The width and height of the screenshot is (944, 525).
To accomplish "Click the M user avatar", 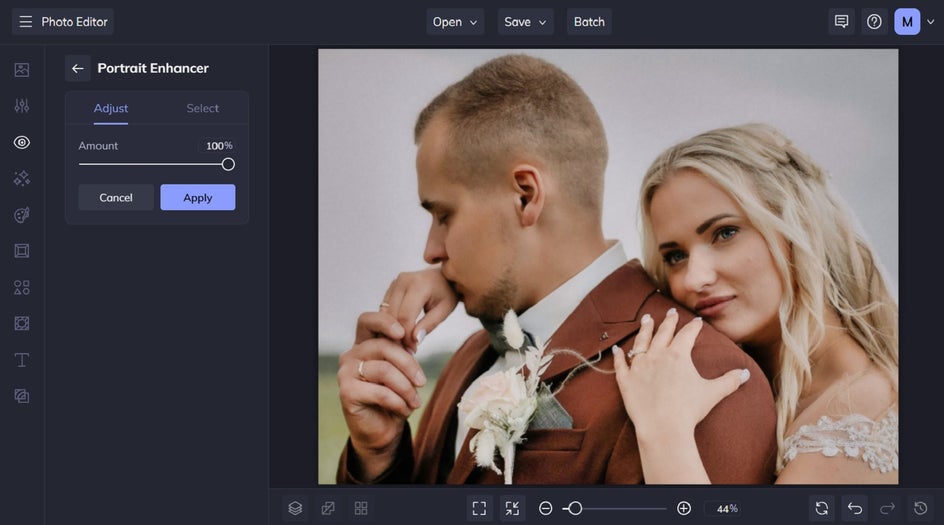I will pyautogui.click(x=907, y=22).
